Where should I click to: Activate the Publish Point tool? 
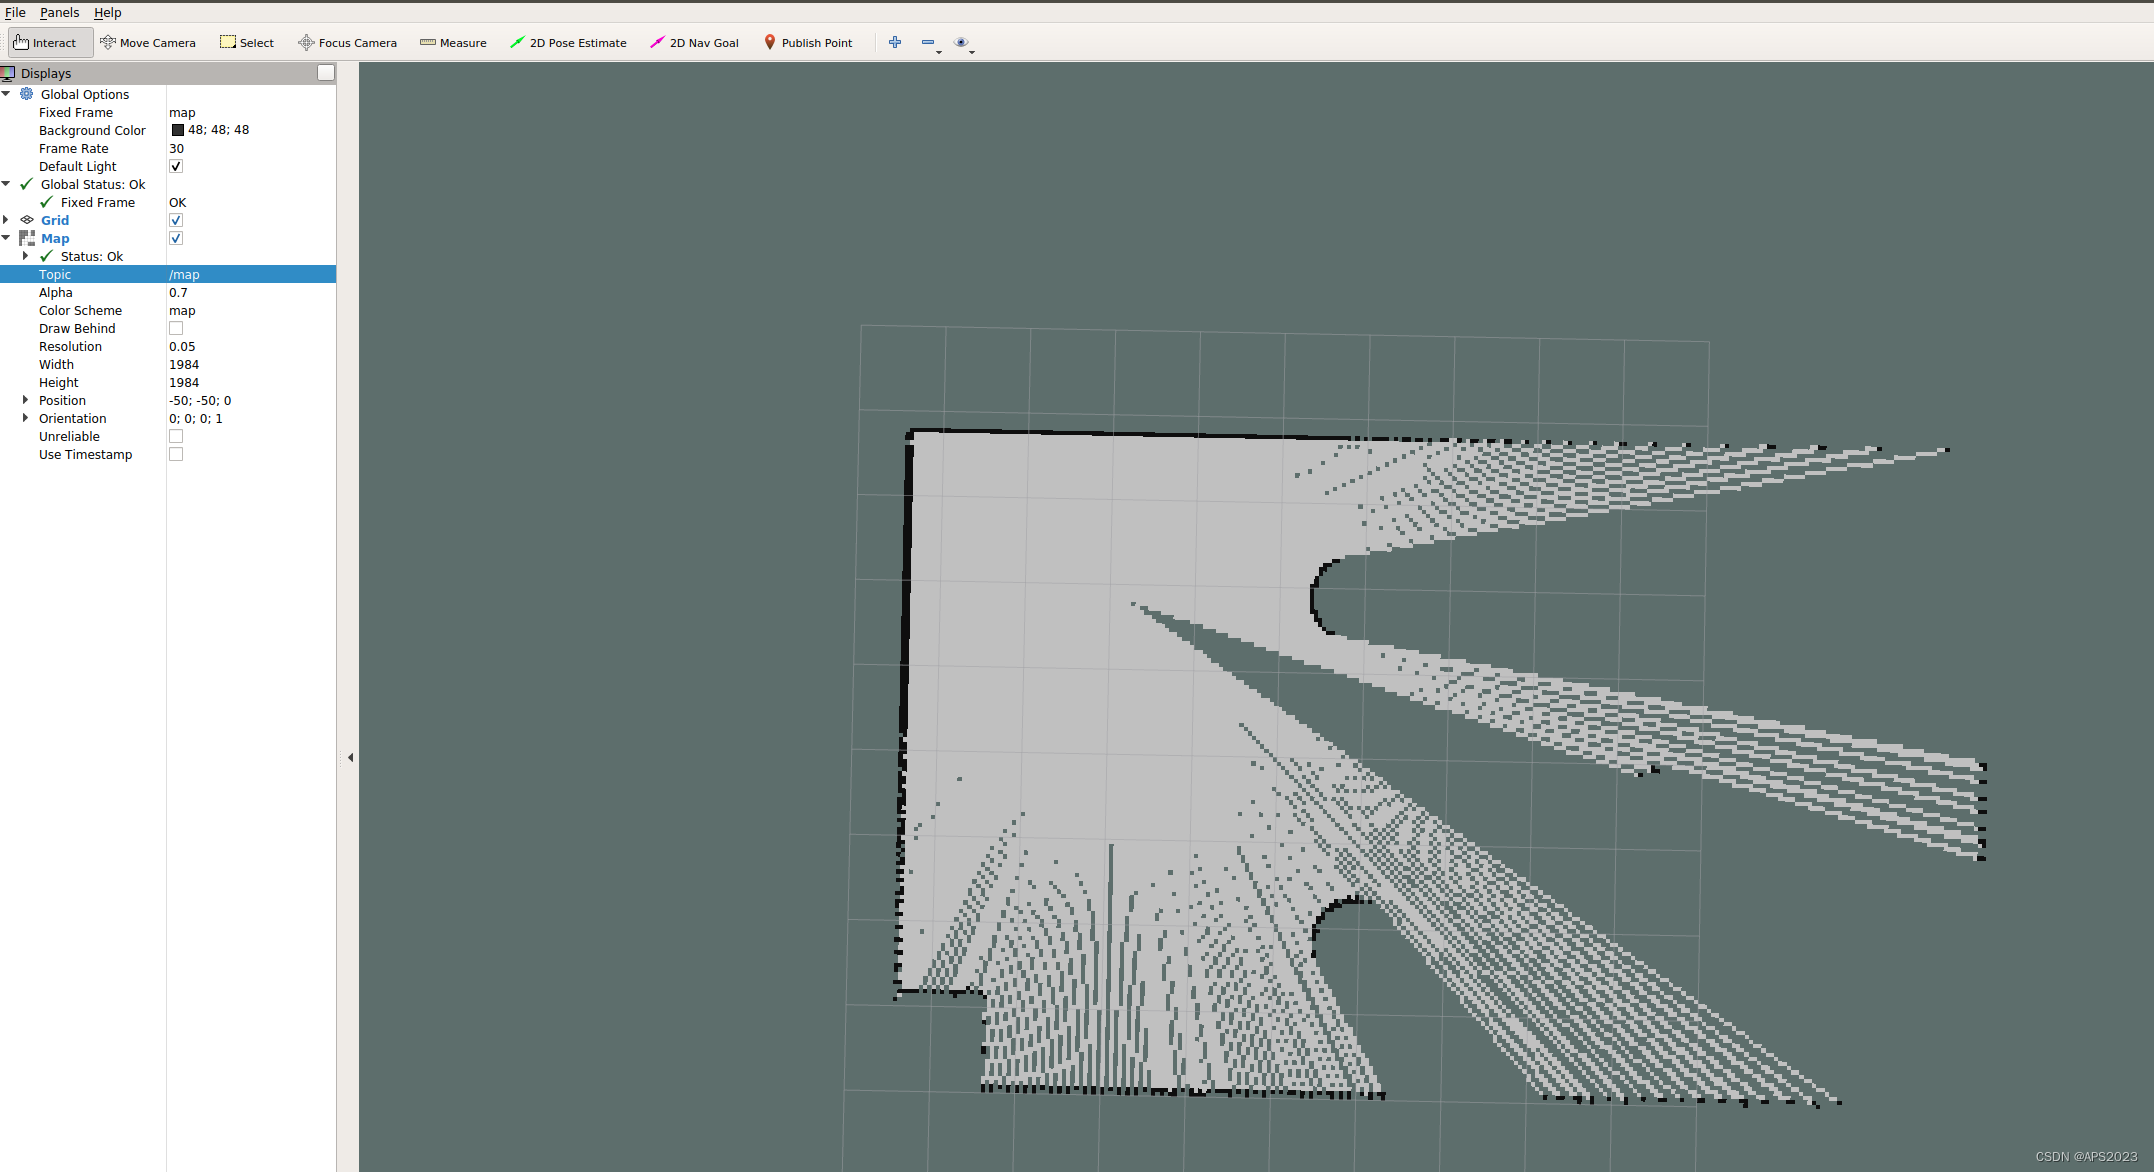point(808,43)
